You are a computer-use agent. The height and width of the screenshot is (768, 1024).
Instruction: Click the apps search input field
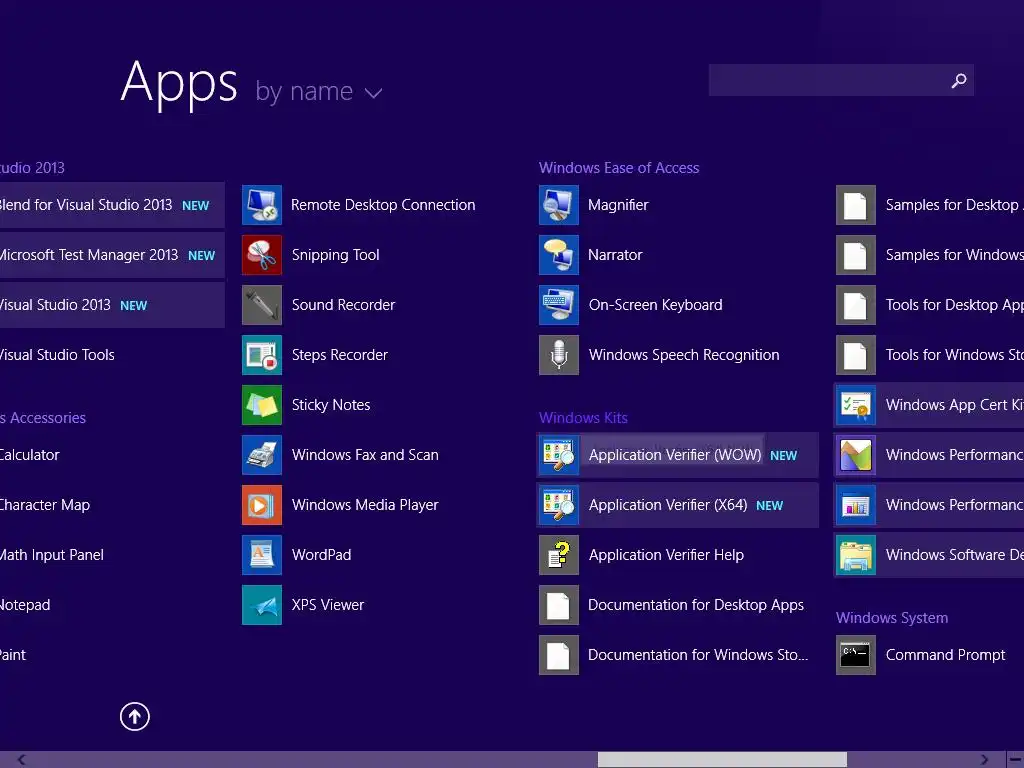[x=841, y=80]
